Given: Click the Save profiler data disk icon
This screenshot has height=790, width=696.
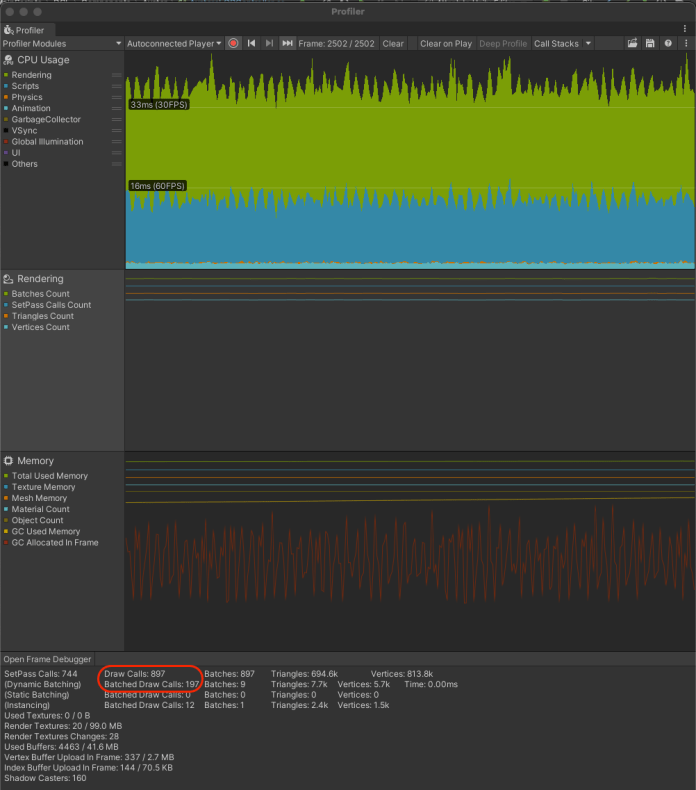Looking at the screenshot, I should point(650,44).
